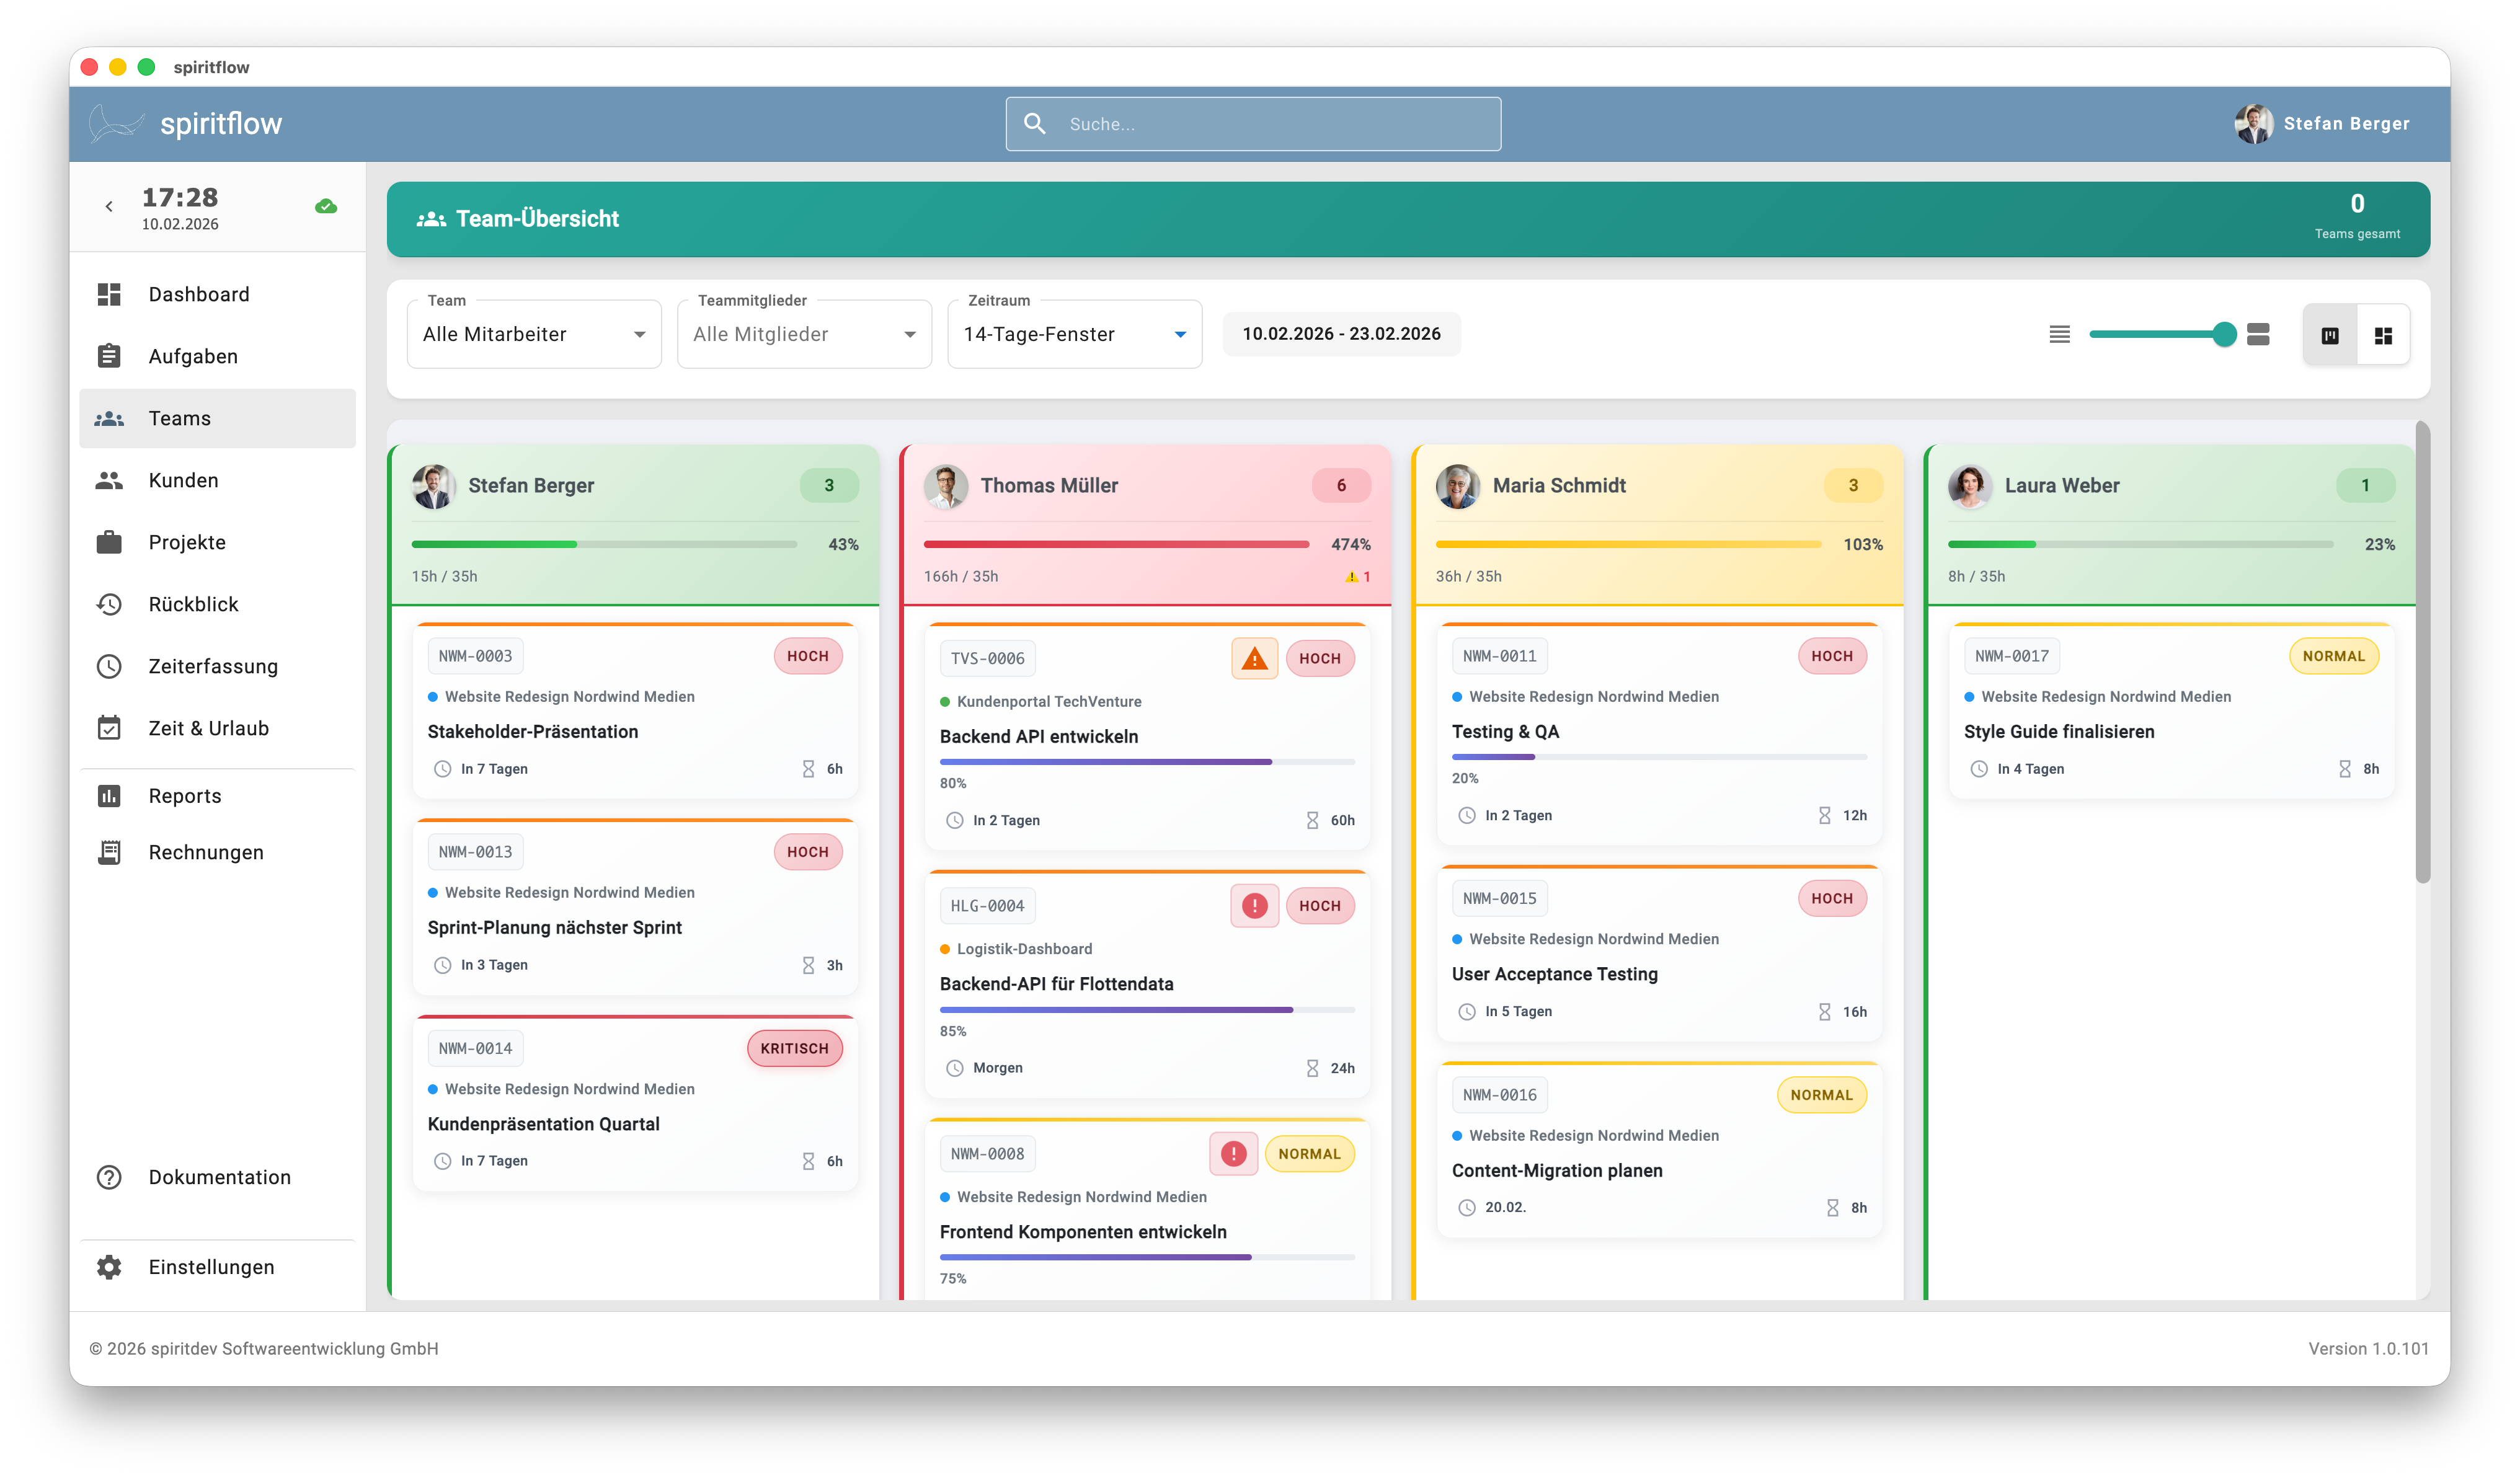The image size is (2520, 1478).
Task: Go to Rechnungen in the sidebar
Action: [x=206, y=852]
